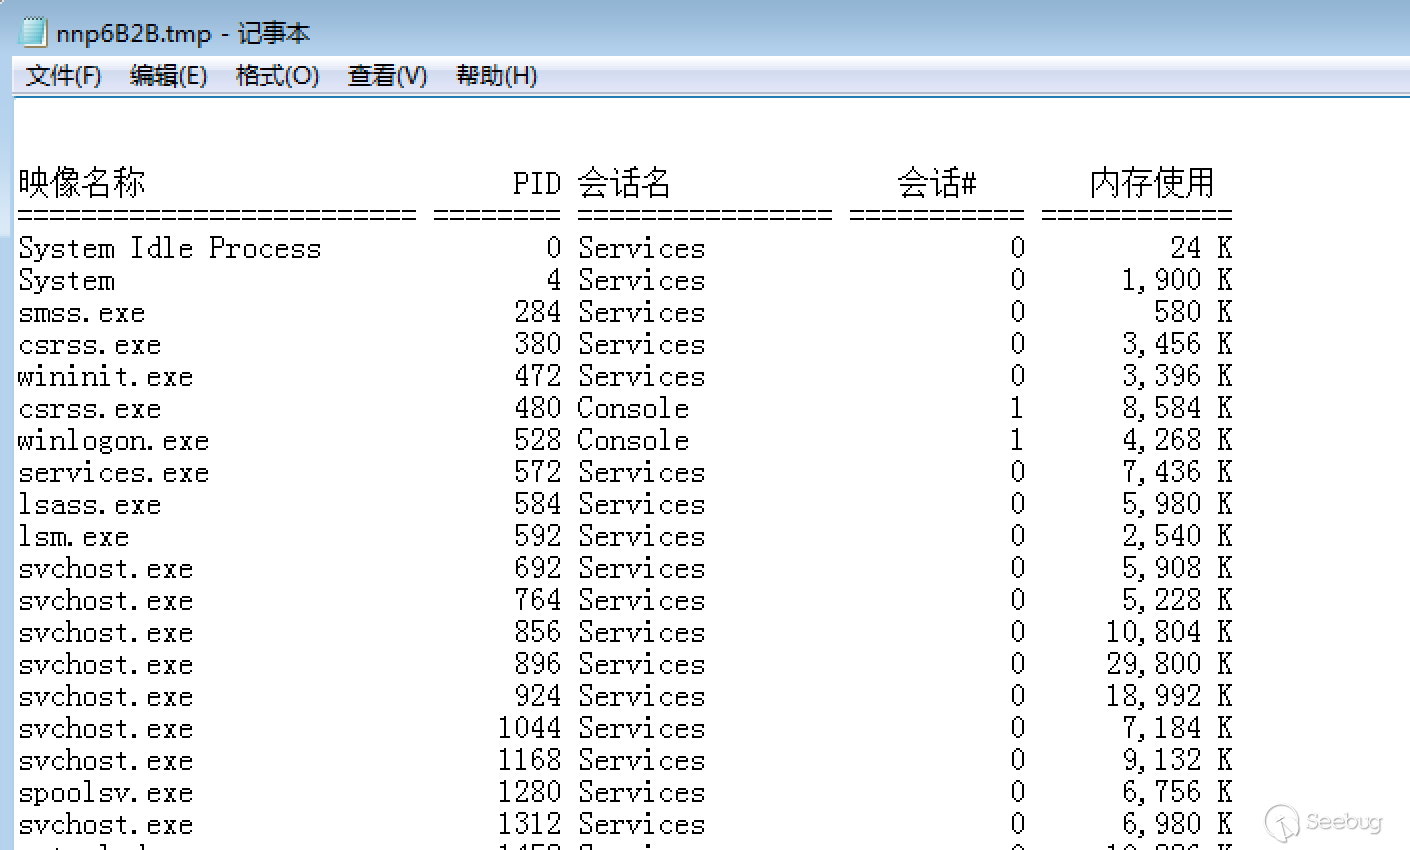Click memory value "18,992 K"

pos(1169,696)
